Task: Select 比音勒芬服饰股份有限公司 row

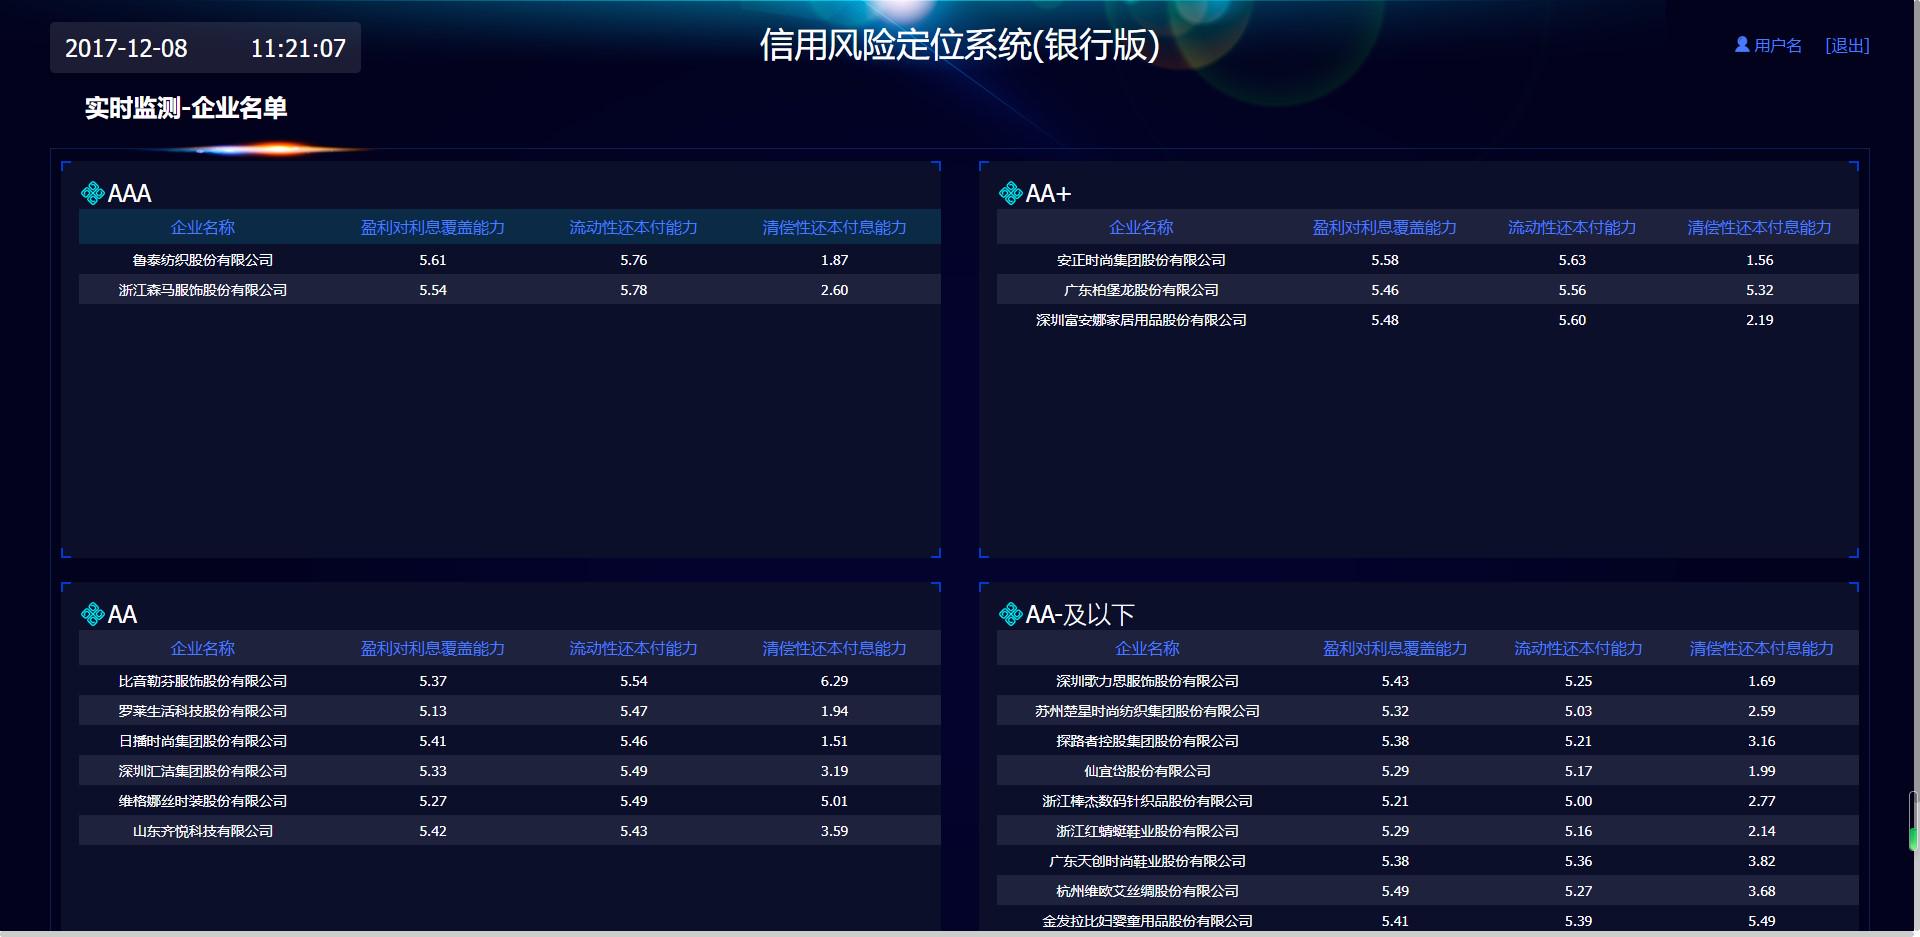Action: [510, 681]
